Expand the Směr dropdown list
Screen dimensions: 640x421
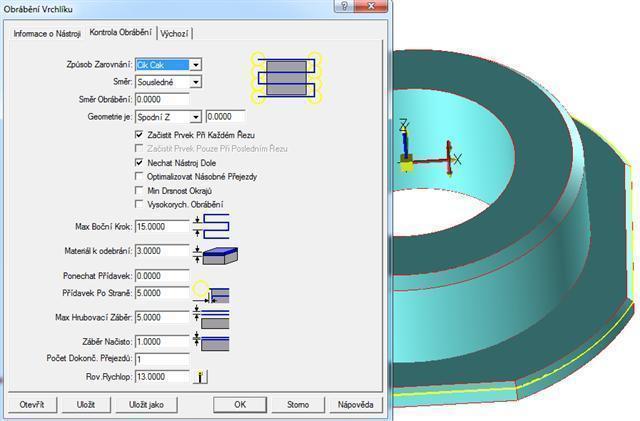coord(196,82)
